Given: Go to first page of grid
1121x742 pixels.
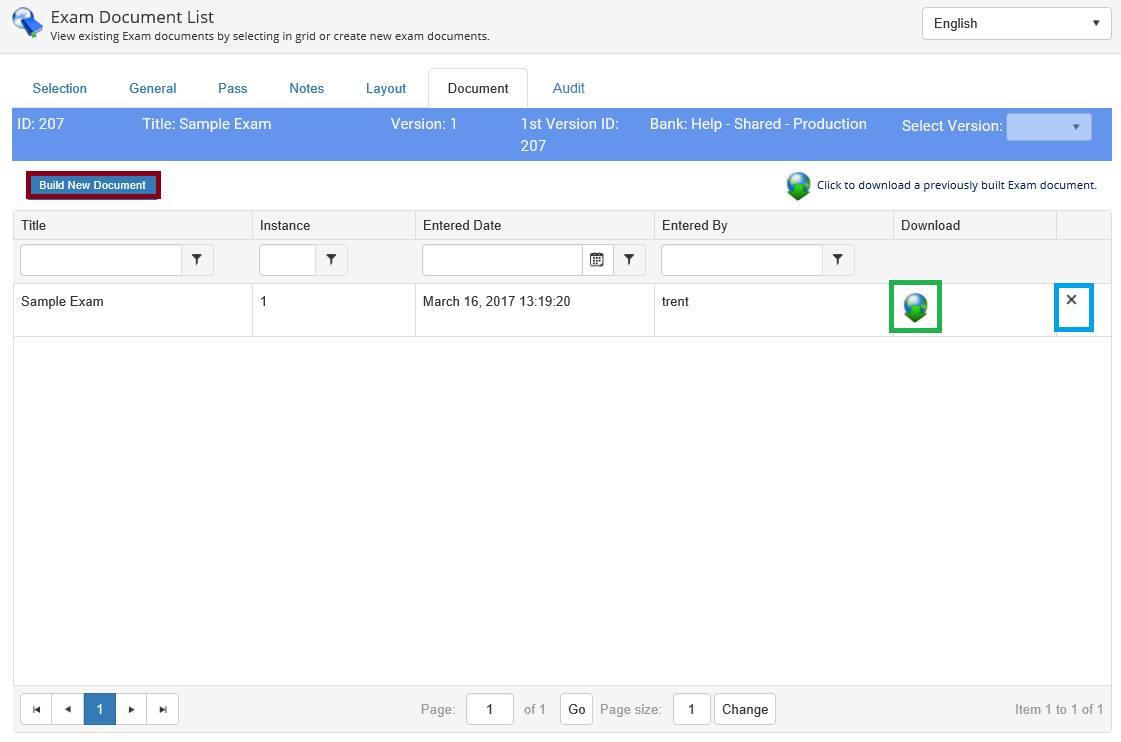Looking at the screenshot, I should 36,709.
